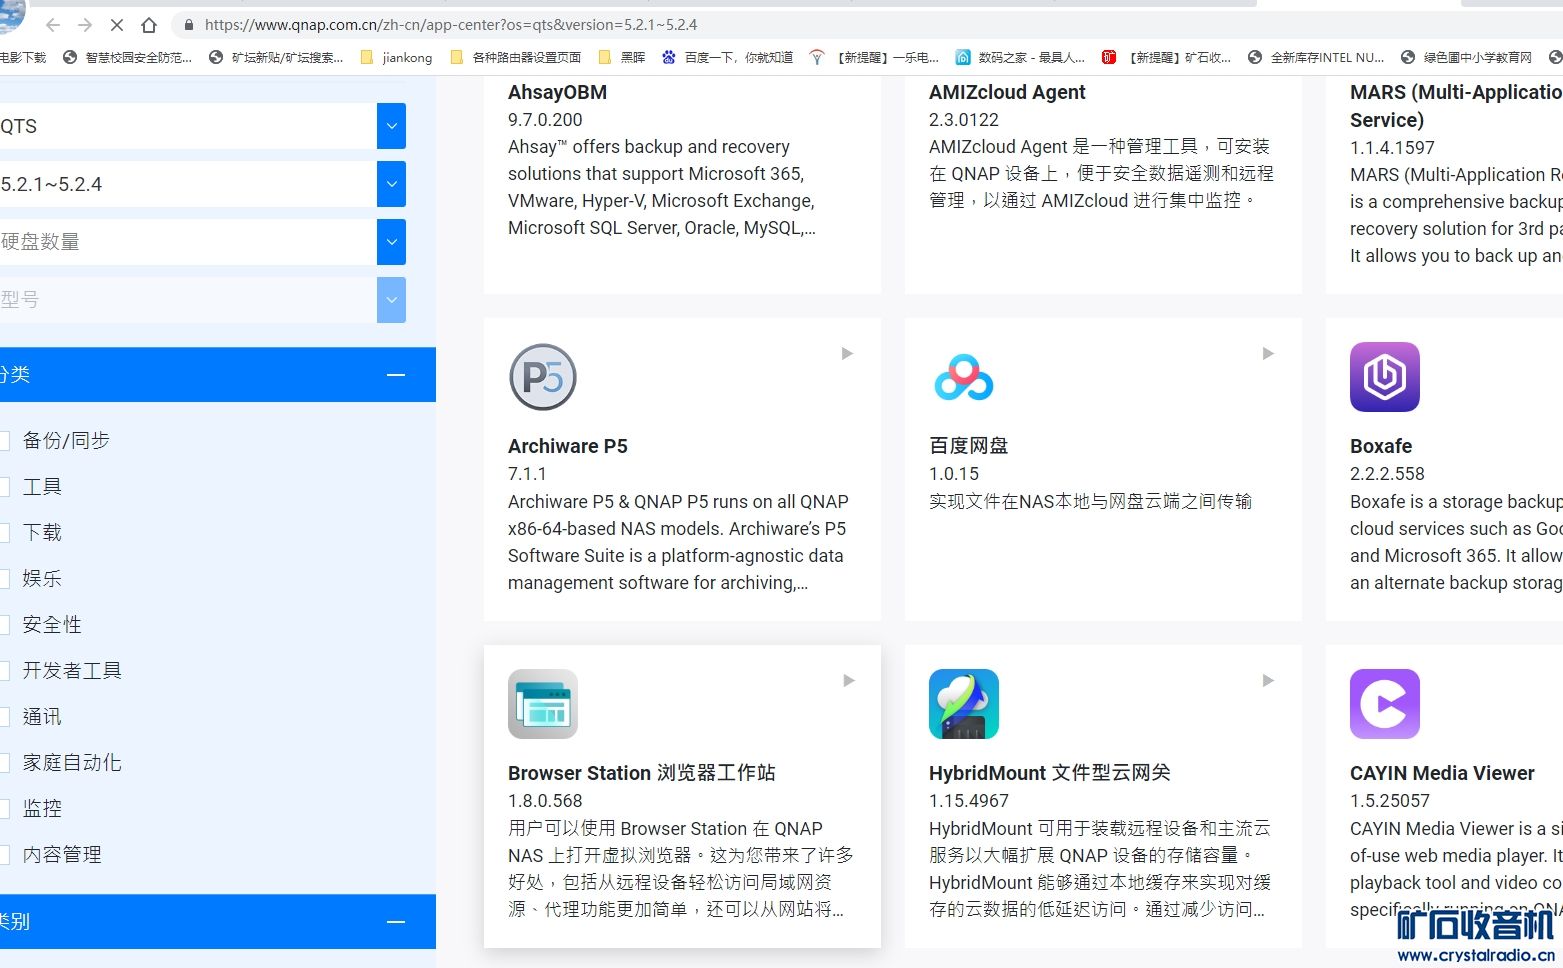
Task: Open the 百度一下，你就知道 bookmark
Action: [727, 57]
